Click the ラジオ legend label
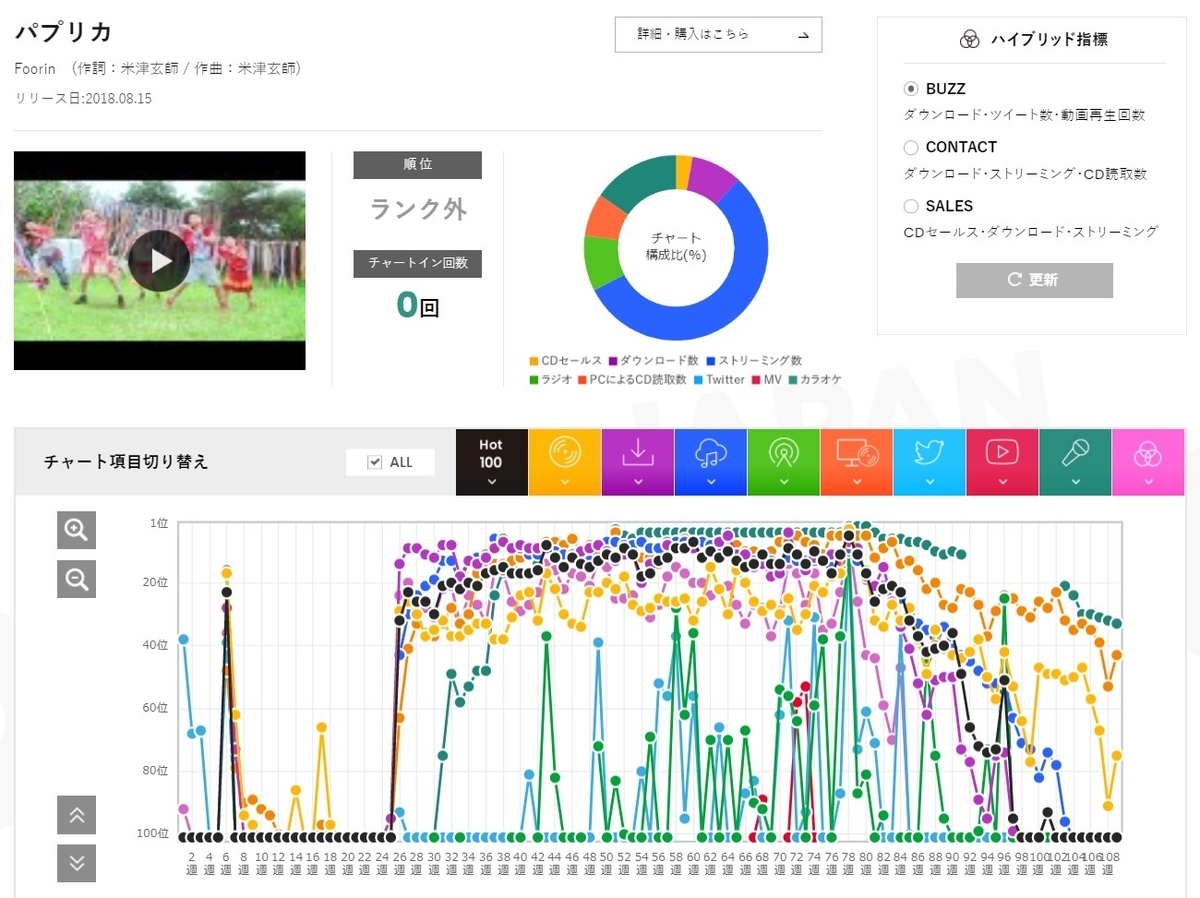The image size is (1200, 898). 556,380
